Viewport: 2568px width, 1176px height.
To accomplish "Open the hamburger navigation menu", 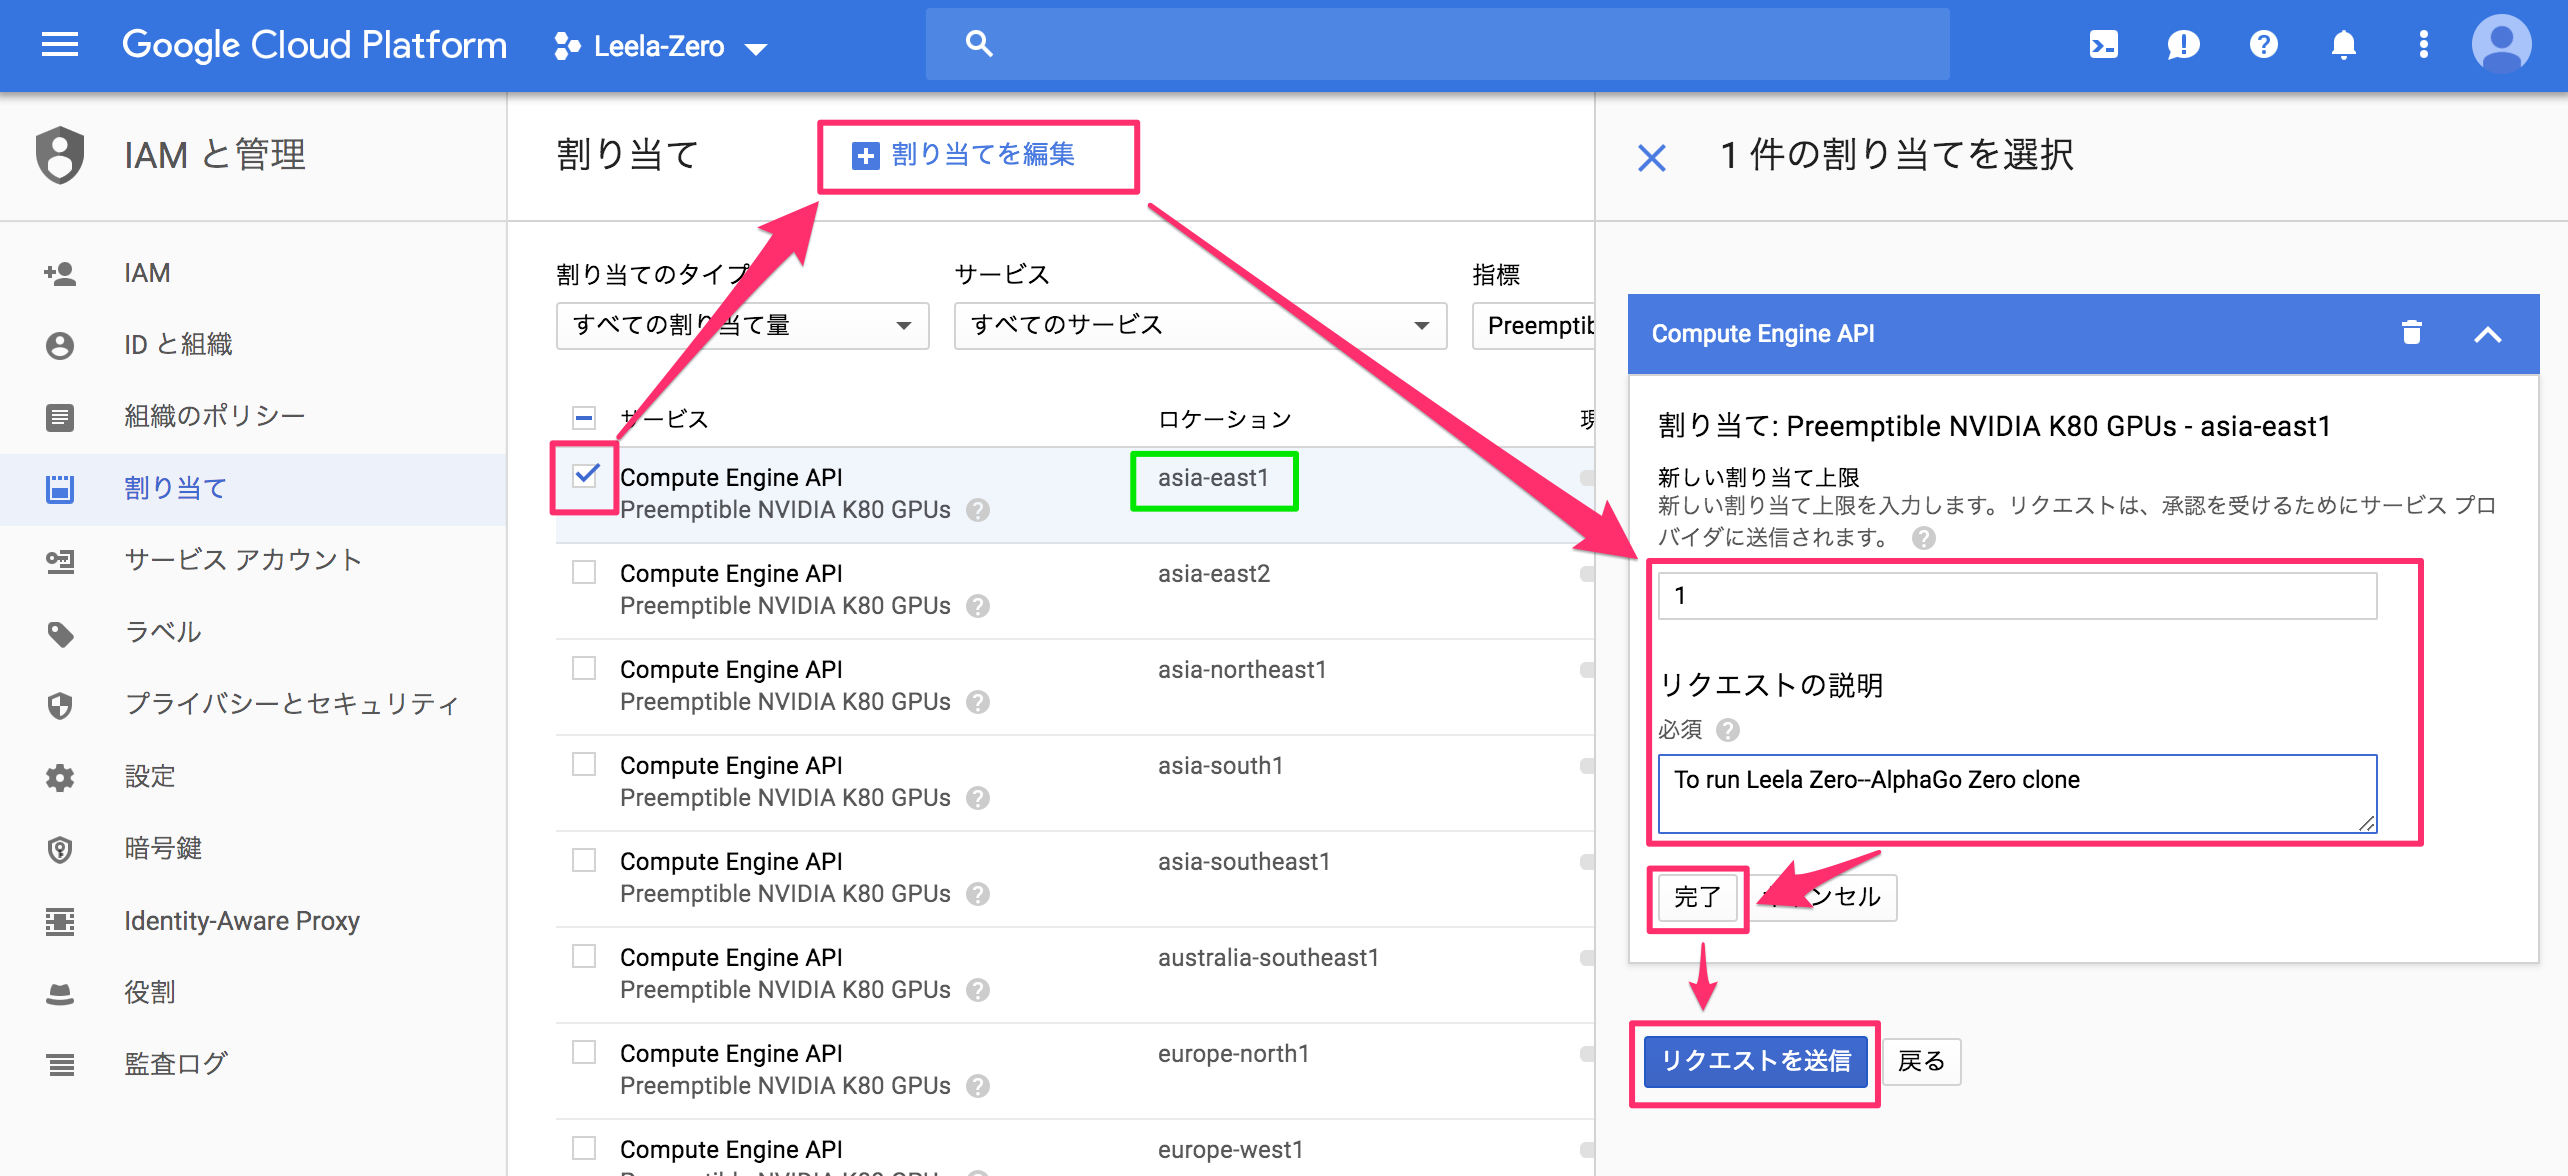I will (60, 45).
